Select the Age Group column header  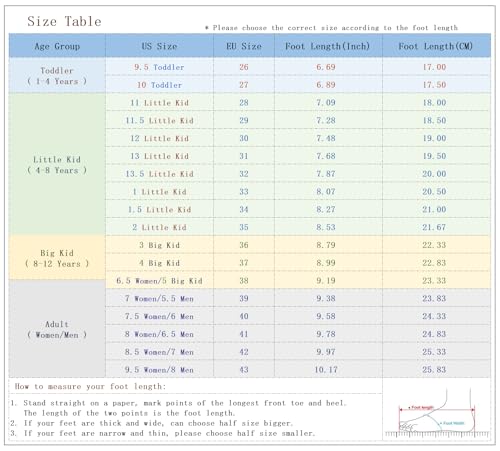[x=57, y=46]
